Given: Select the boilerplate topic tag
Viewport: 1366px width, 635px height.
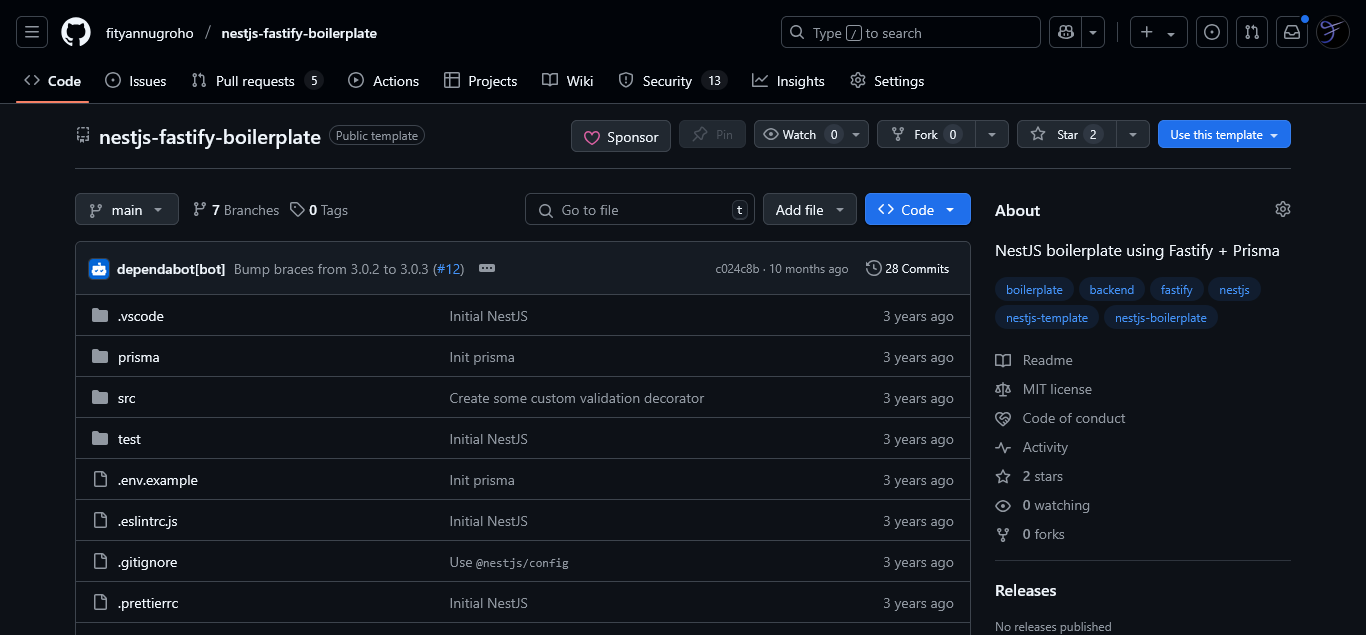Looking at the screenshot, I should [1034, 289].
